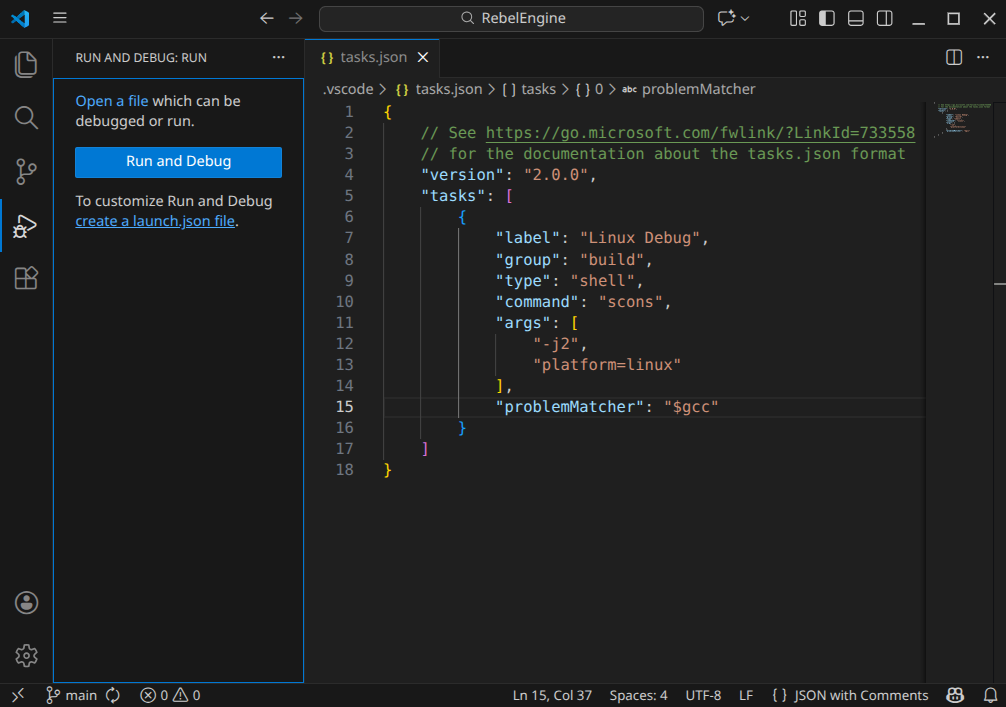Screen dimensions: 1006x707
Task: Open the remote window indicator
Action: point(18,695)
